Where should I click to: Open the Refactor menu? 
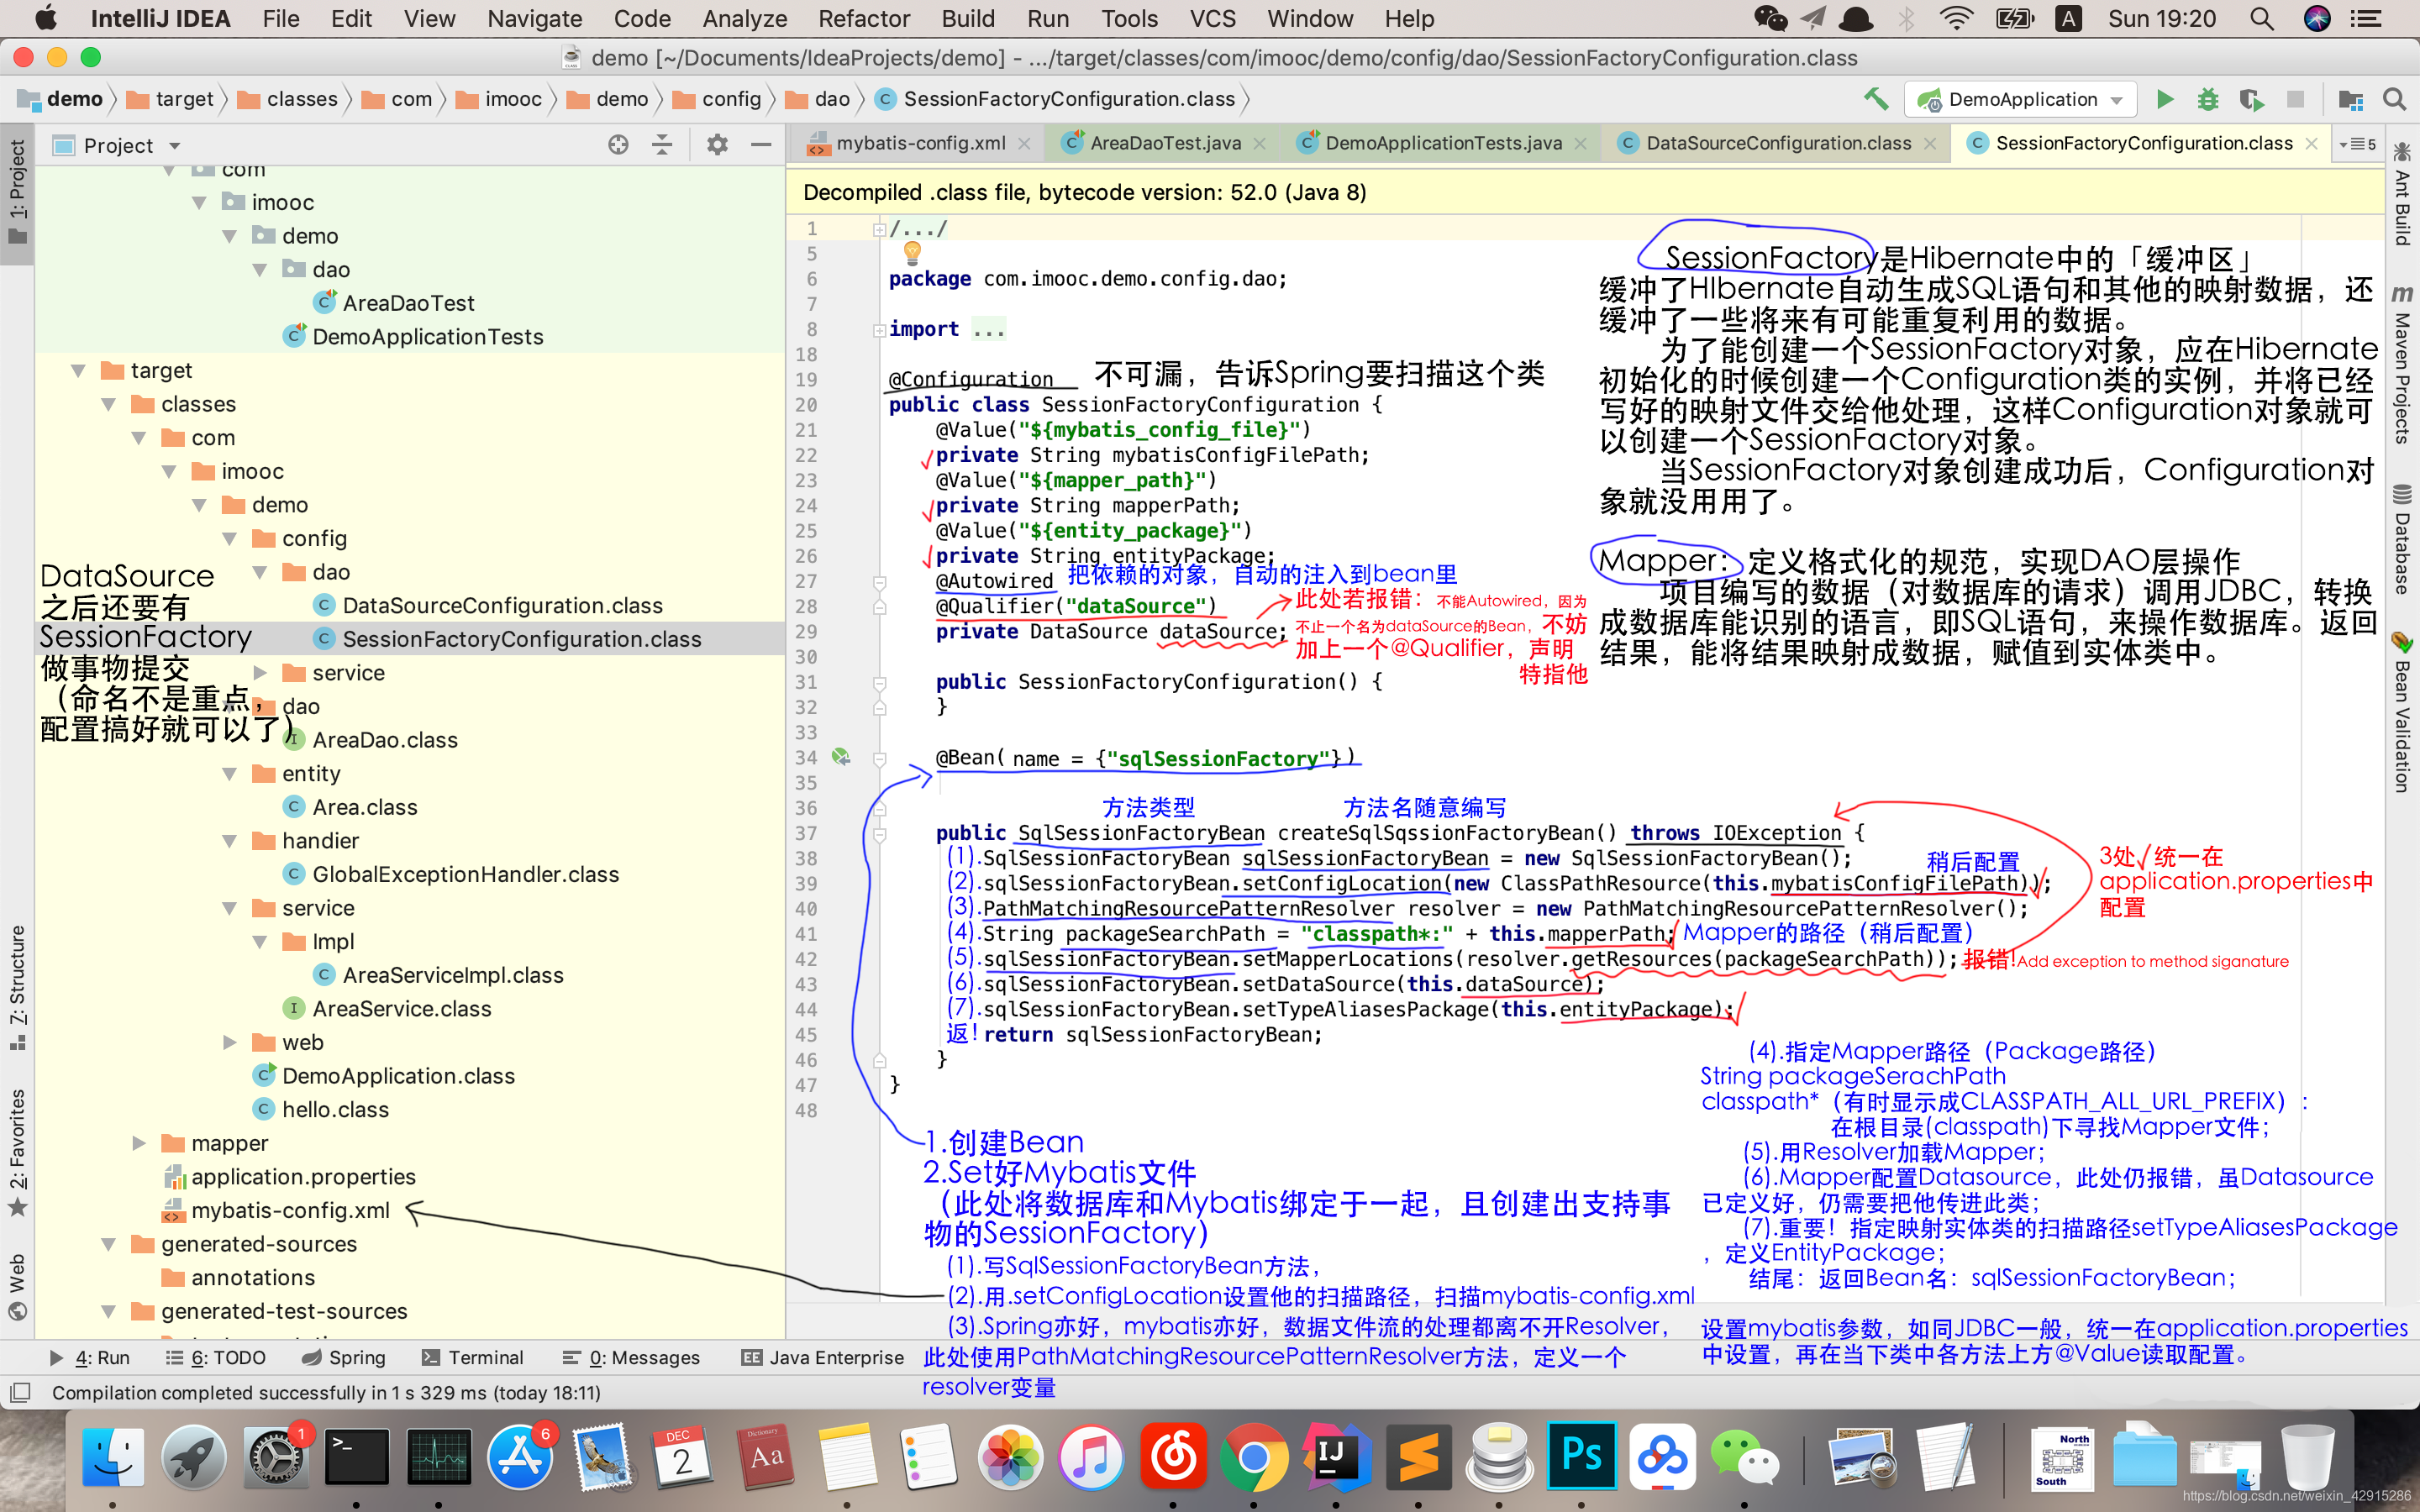point(863,18)
